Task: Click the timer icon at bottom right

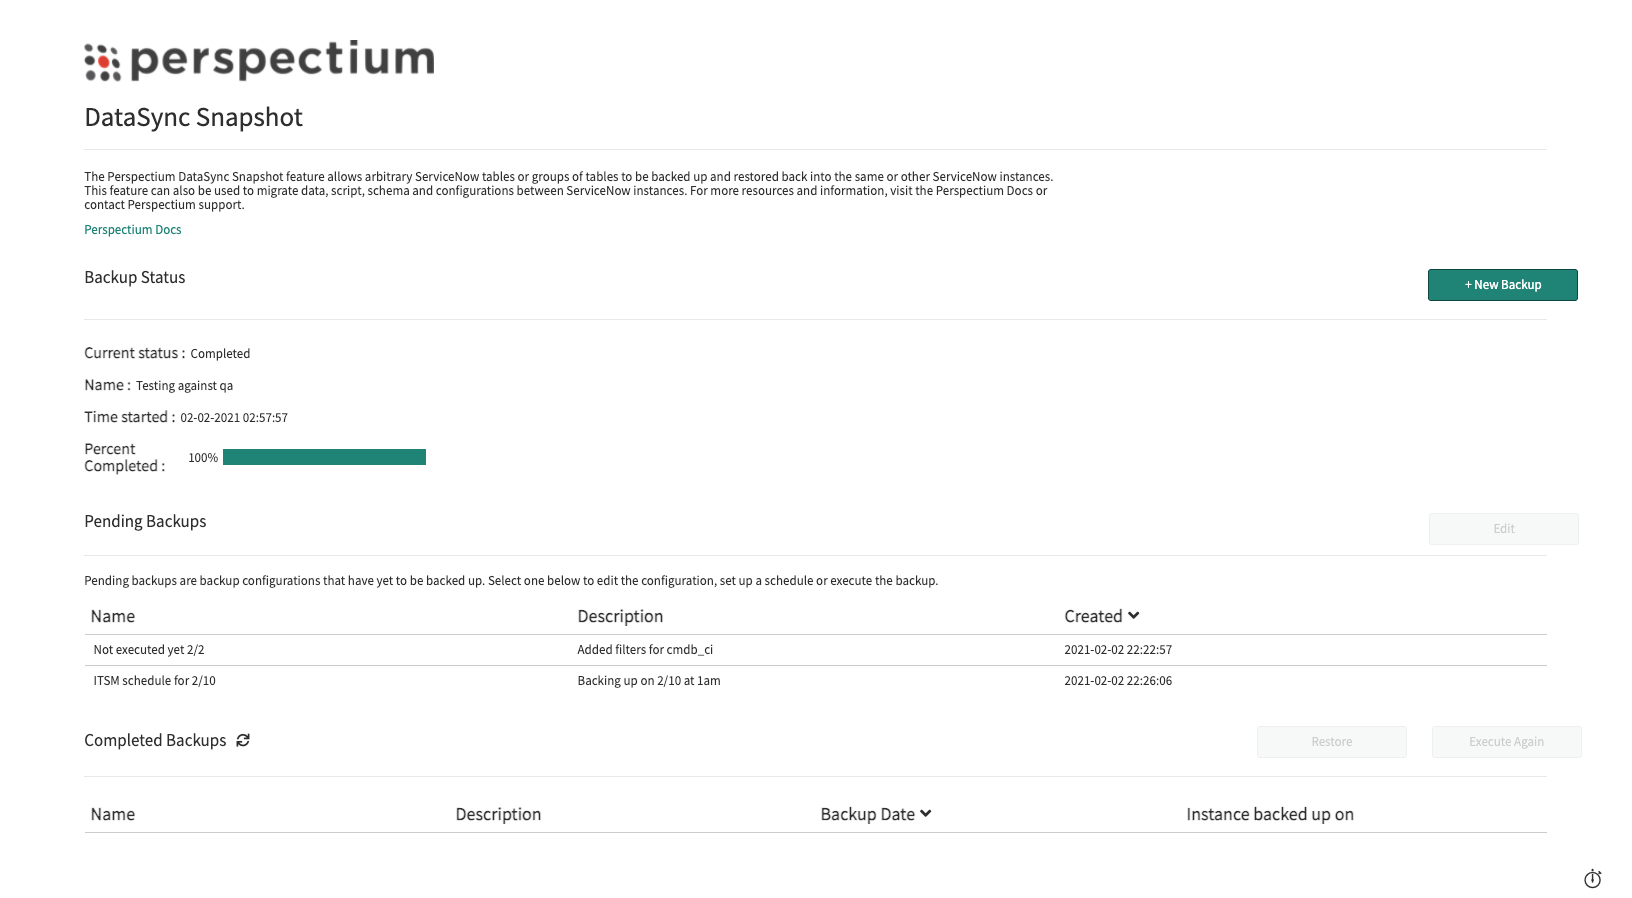Action: click(1593, 879)
